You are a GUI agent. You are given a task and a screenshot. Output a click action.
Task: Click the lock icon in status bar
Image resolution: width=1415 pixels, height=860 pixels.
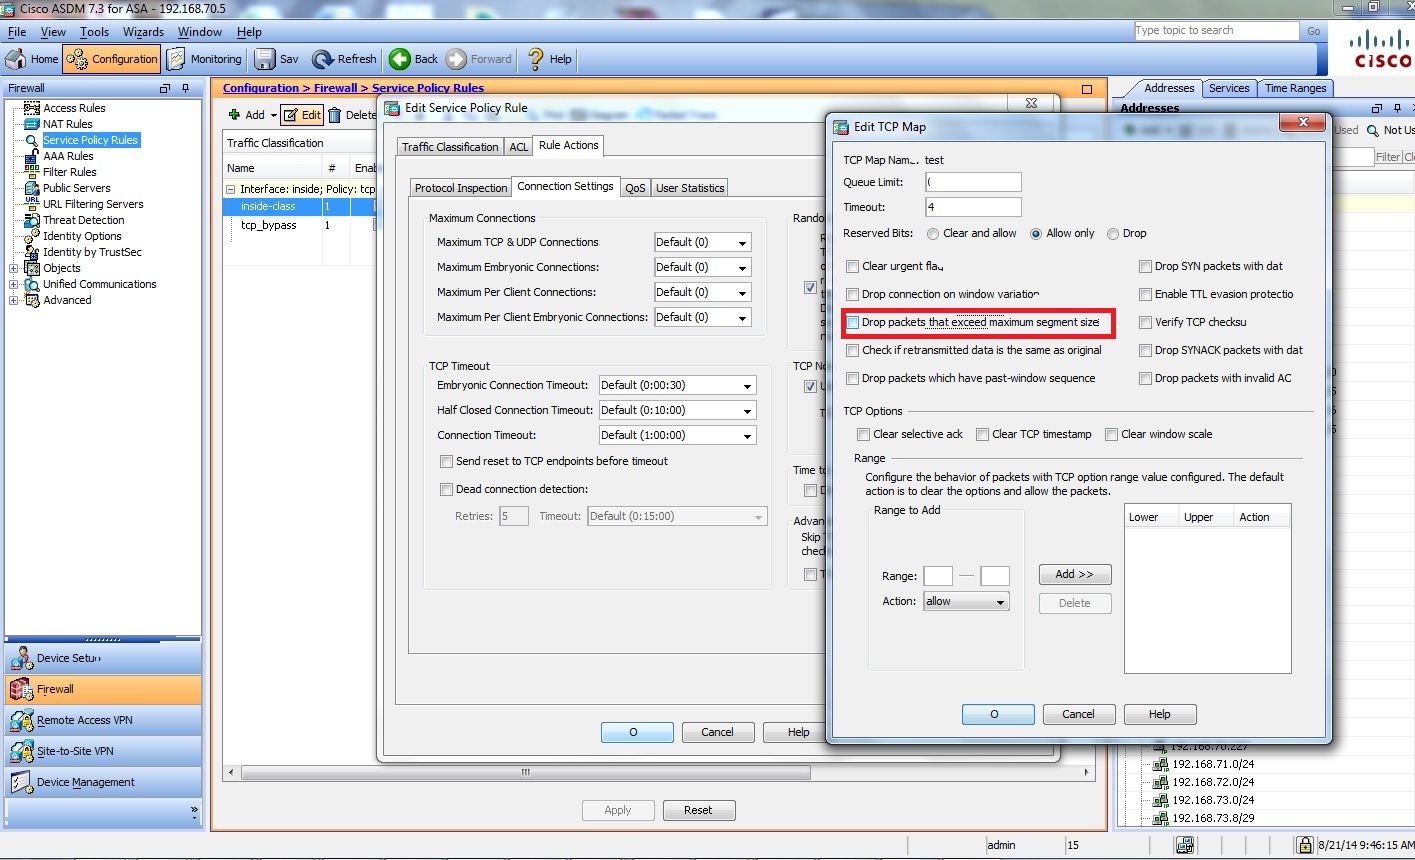coord(1304,845)
